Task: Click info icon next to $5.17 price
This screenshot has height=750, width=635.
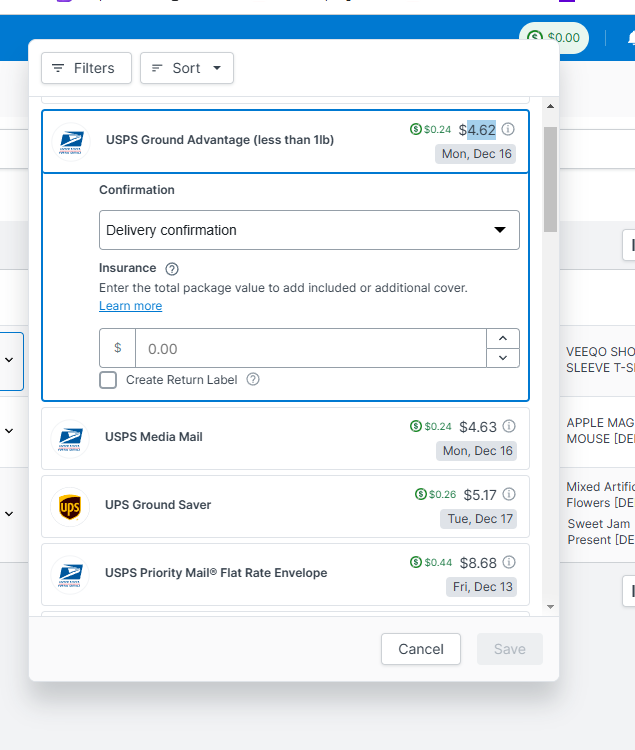Action: pos(509,494)
